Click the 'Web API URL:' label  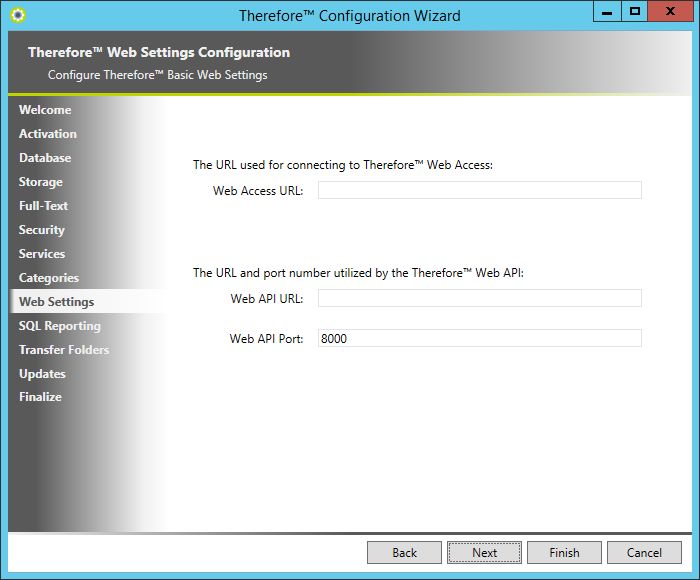(x=267, y=299)
